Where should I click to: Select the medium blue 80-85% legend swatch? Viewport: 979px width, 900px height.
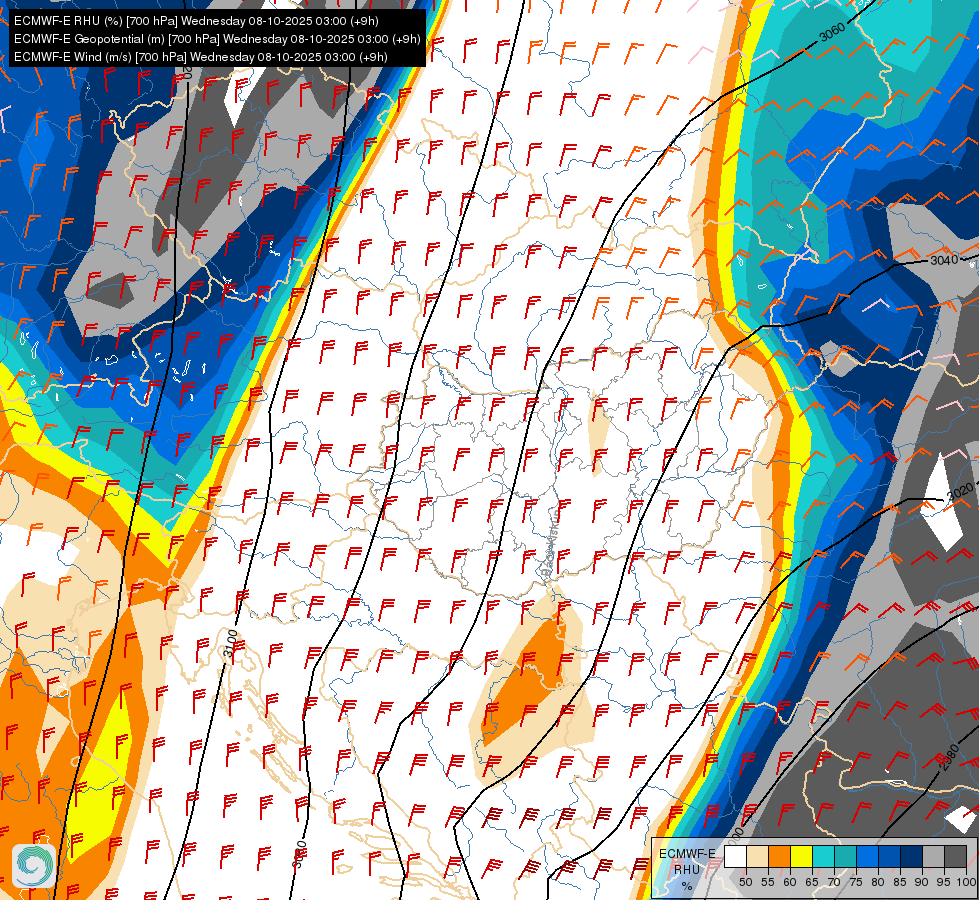coord(890,856)
